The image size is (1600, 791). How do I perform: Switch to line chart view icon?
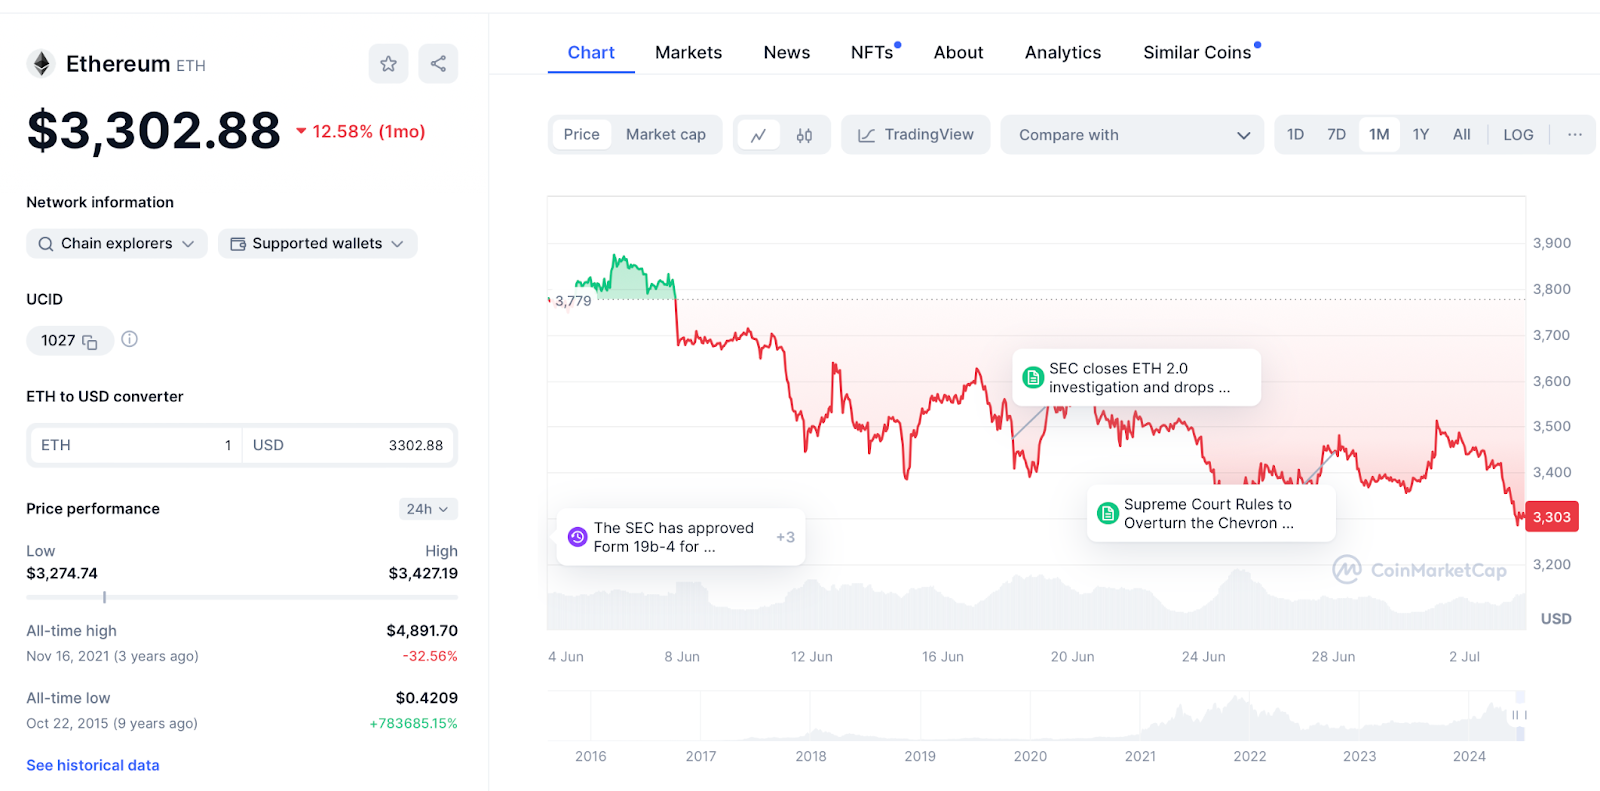759,135
